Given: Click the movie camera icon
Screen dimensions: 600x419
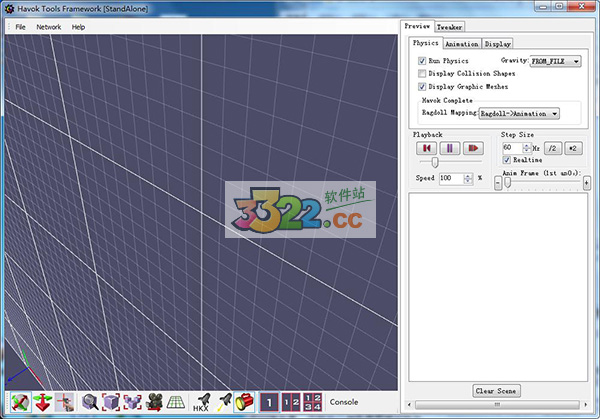Looking at the screenshot, I should [x=154, y=402].
